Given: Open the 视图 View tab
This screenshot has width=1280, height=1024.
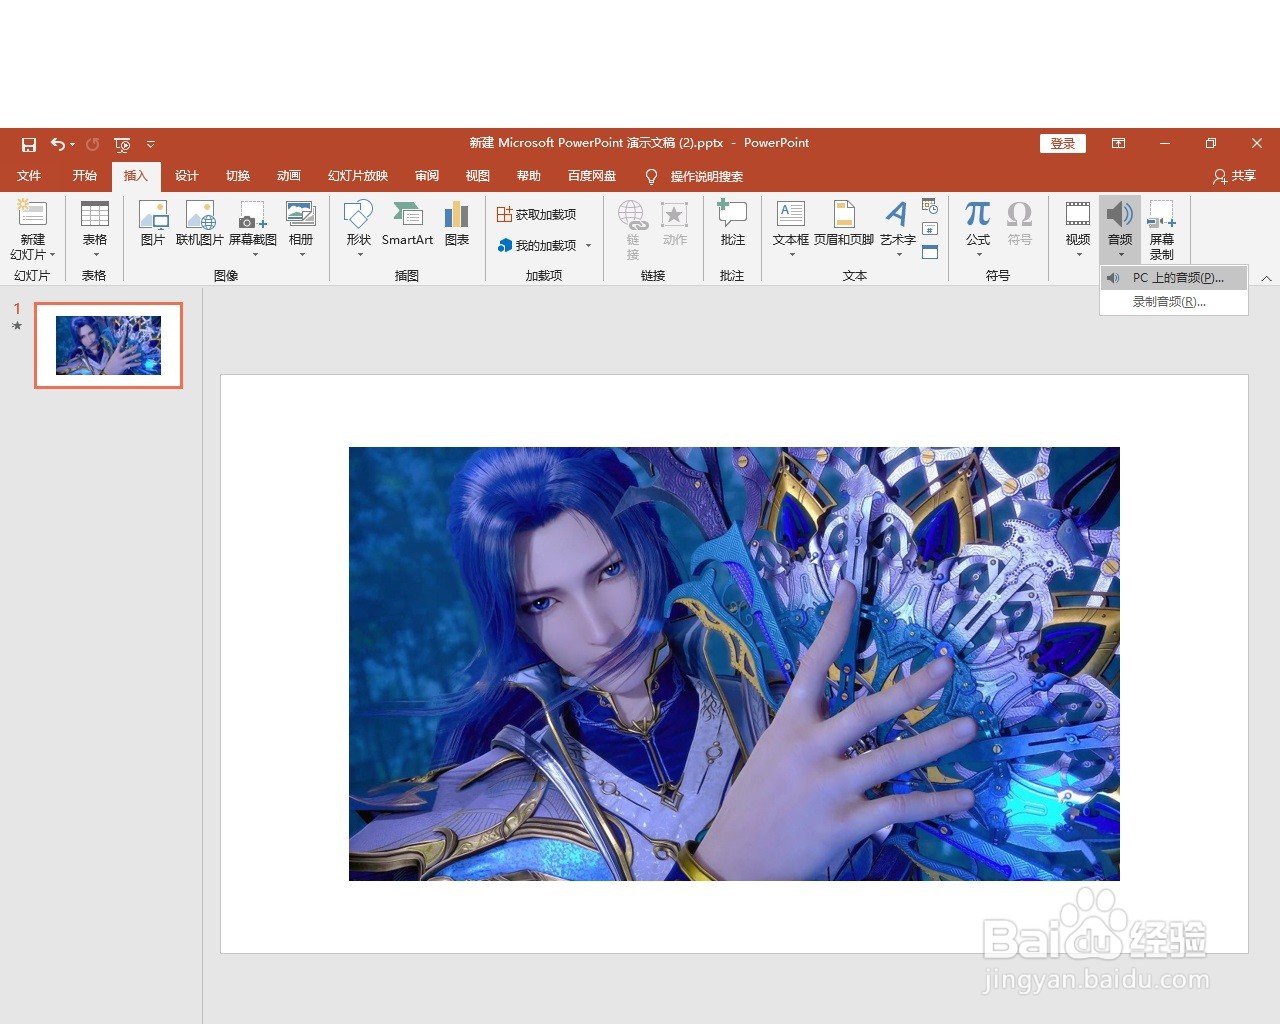Looking at the screenshot, I should click(x=478, y=176).
